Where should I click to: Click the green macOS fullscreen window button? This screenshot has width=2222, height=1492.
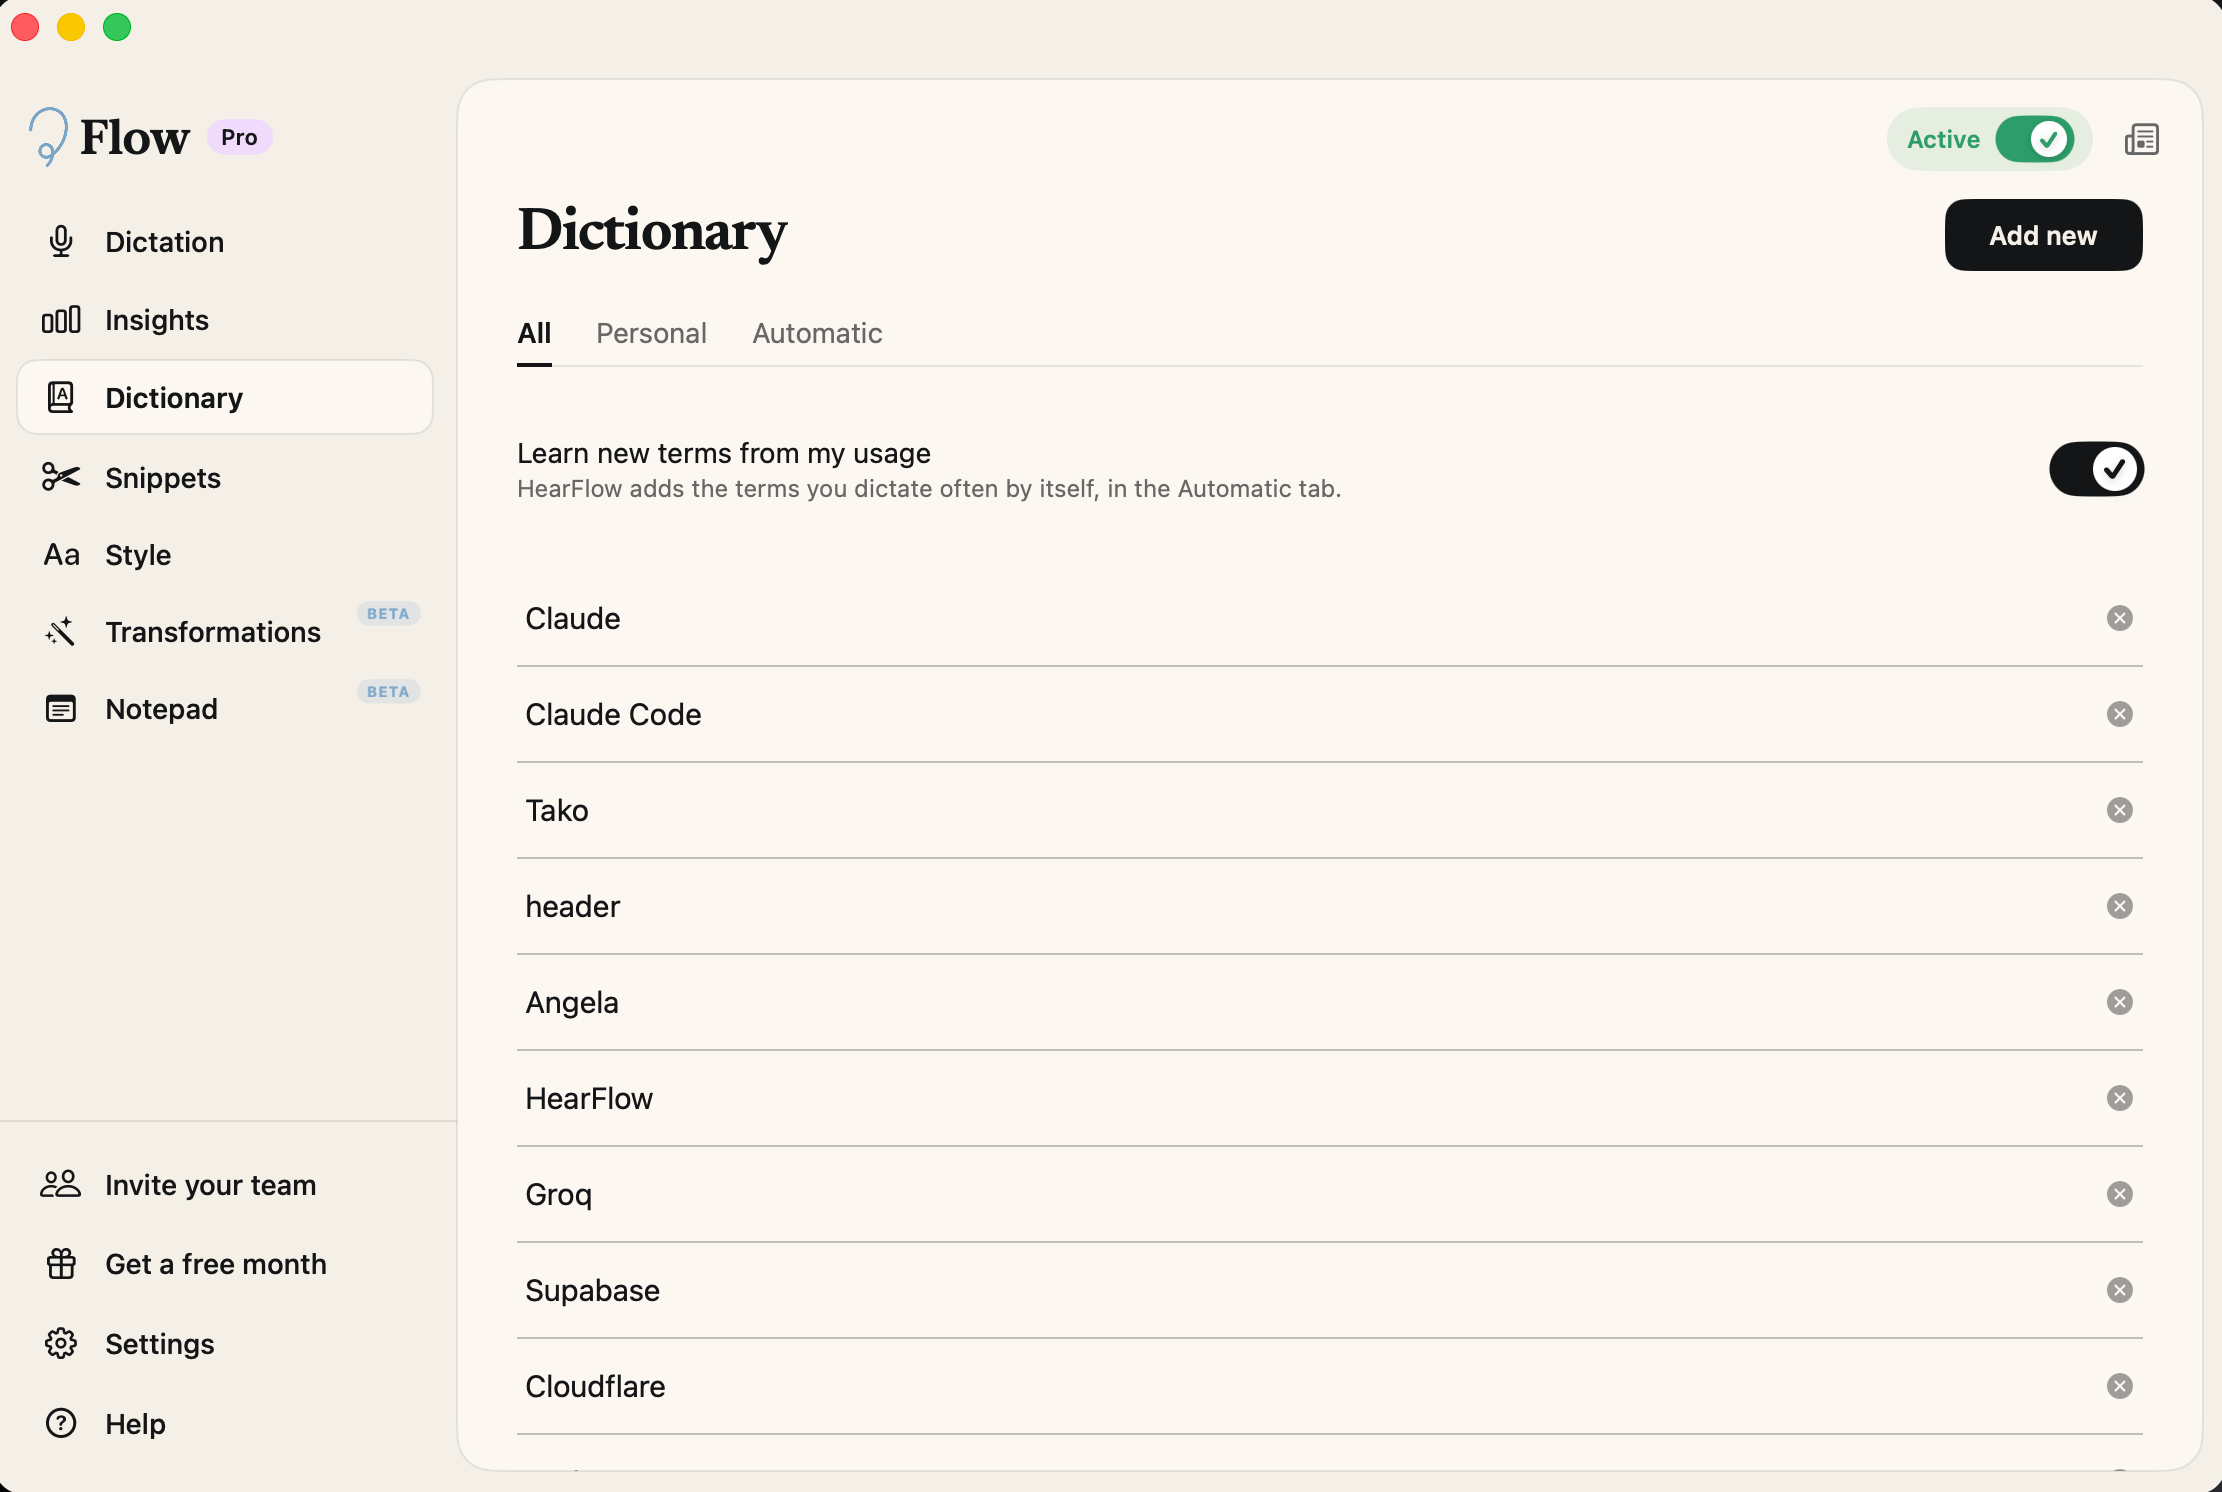117,27
